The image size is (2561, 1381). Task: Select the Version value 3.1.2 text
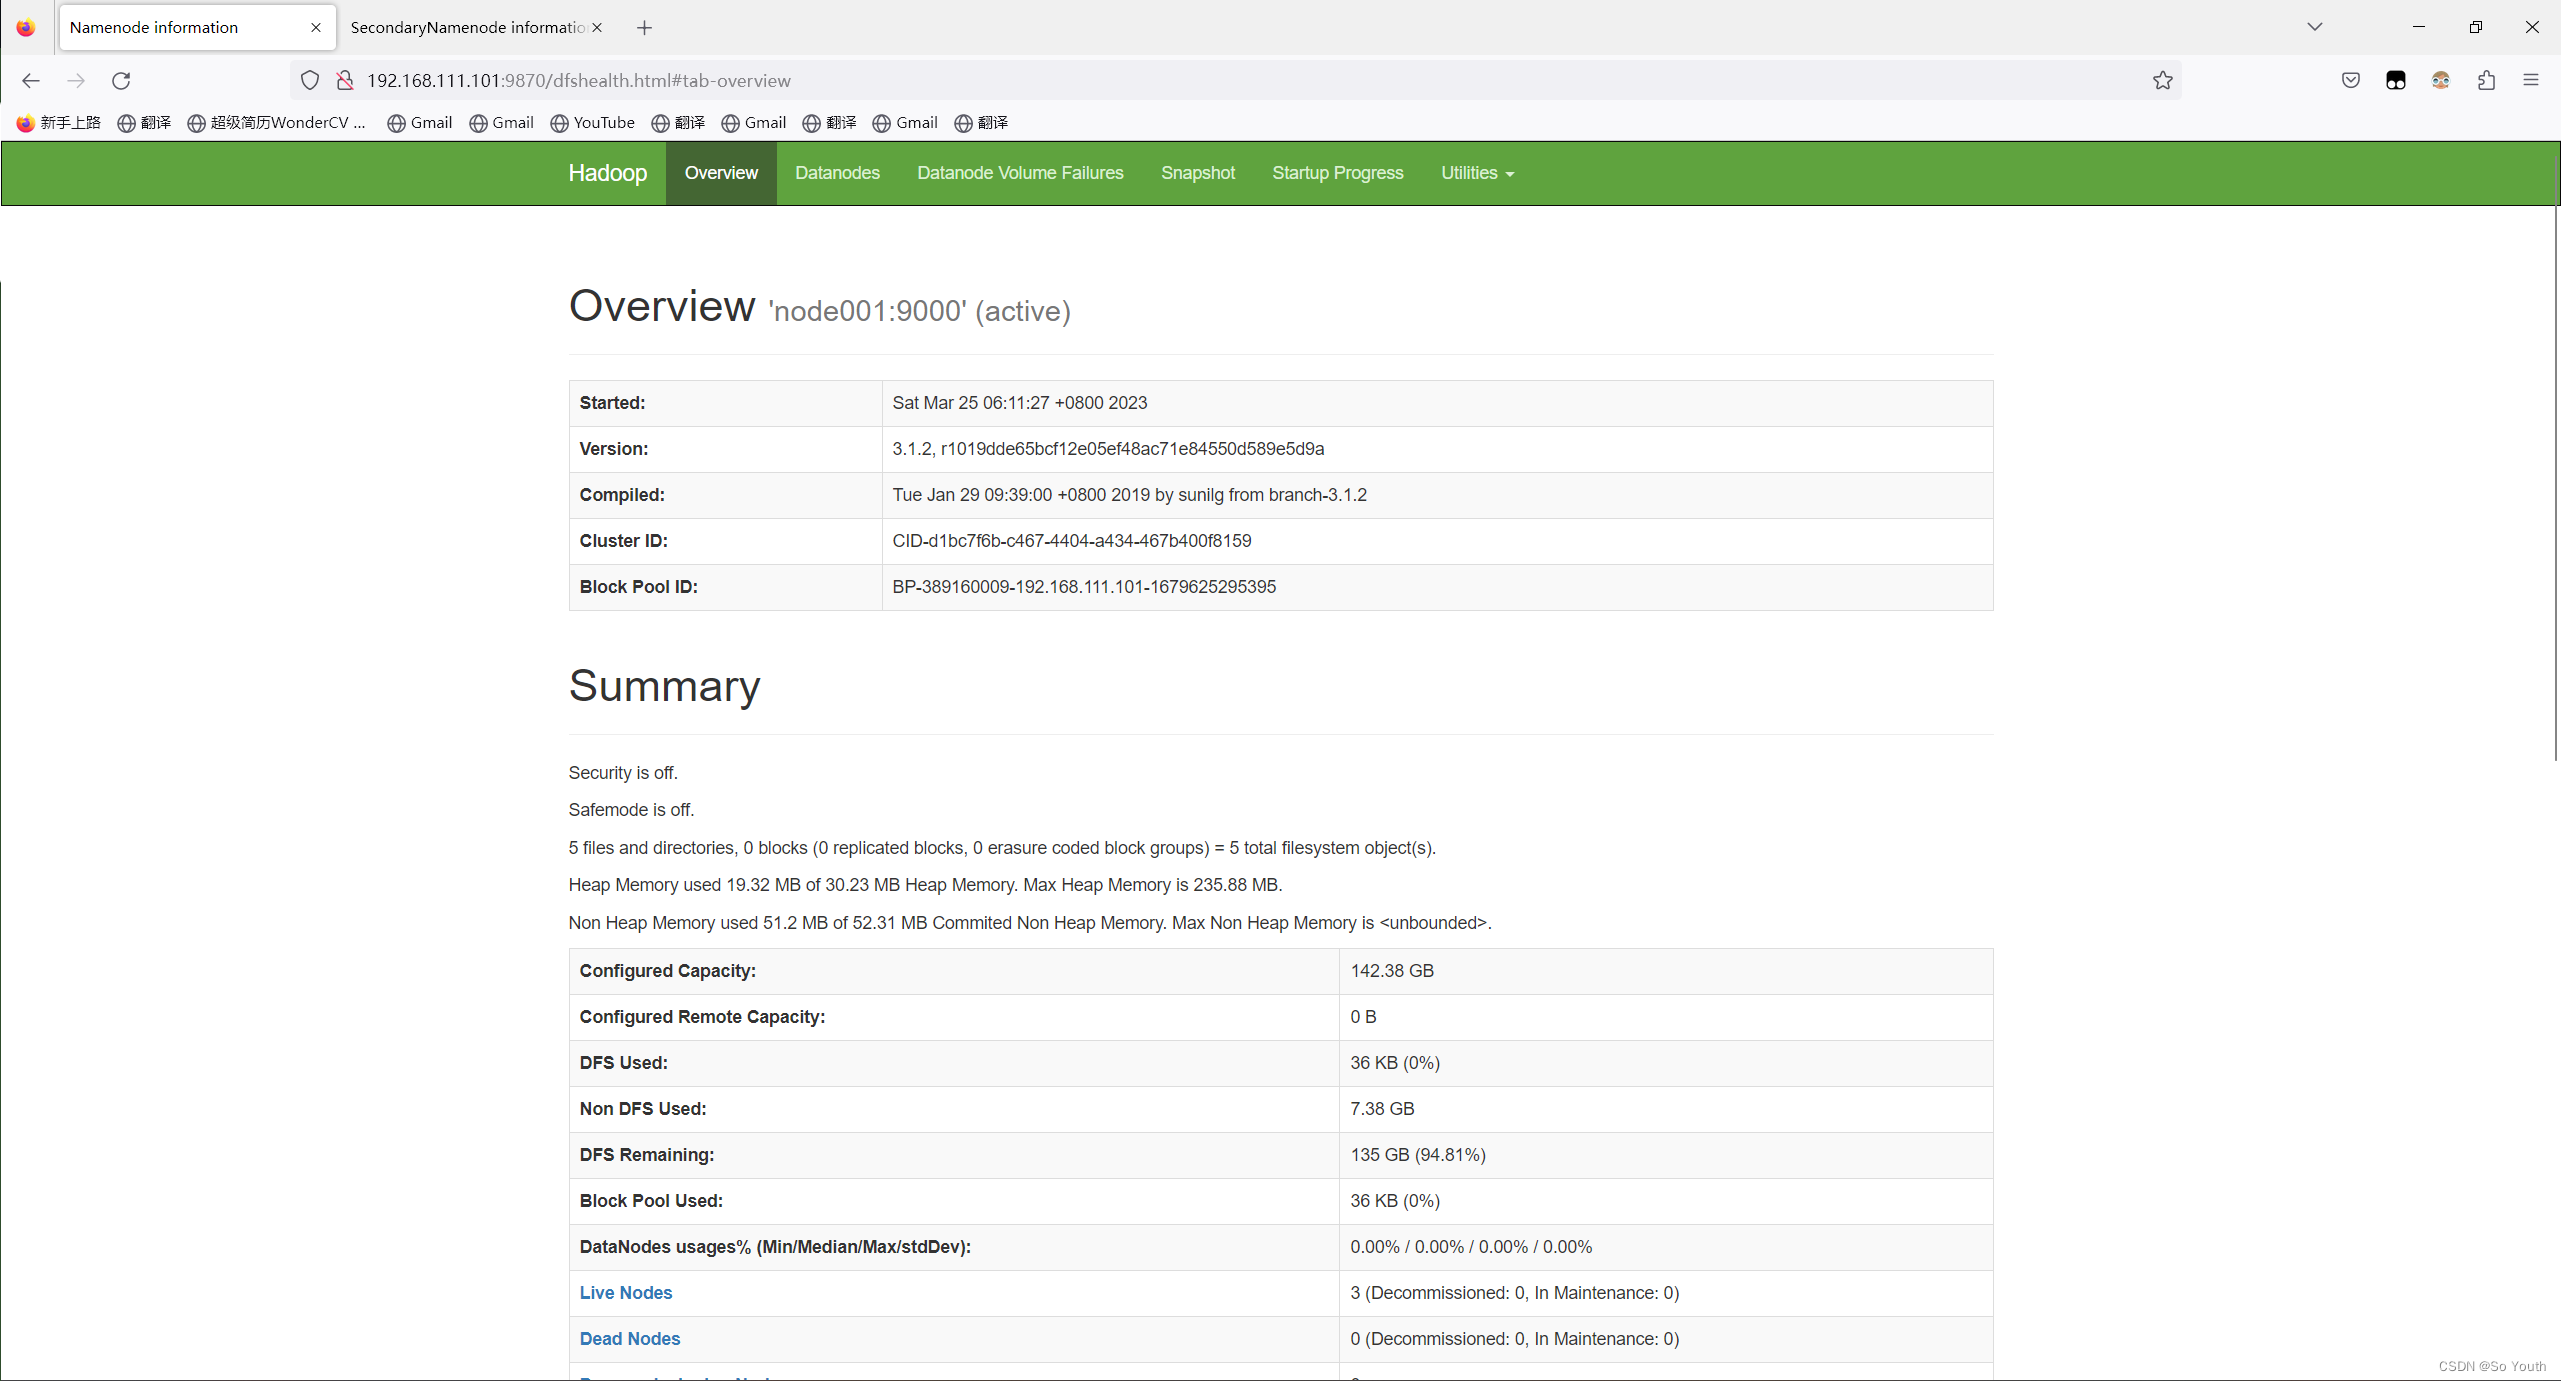(1108, 449)
